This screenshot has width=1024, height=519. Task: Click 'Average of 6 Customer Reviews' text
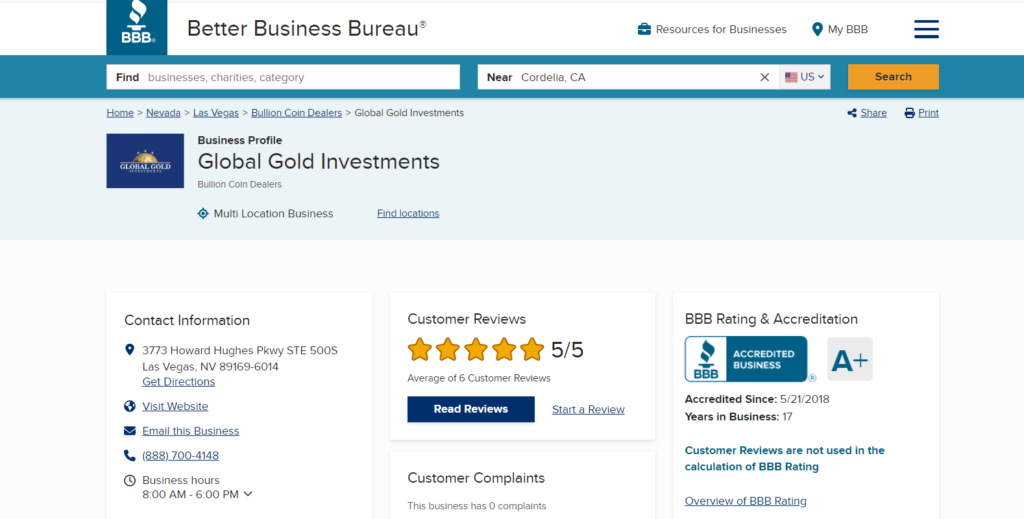(479, 378)
